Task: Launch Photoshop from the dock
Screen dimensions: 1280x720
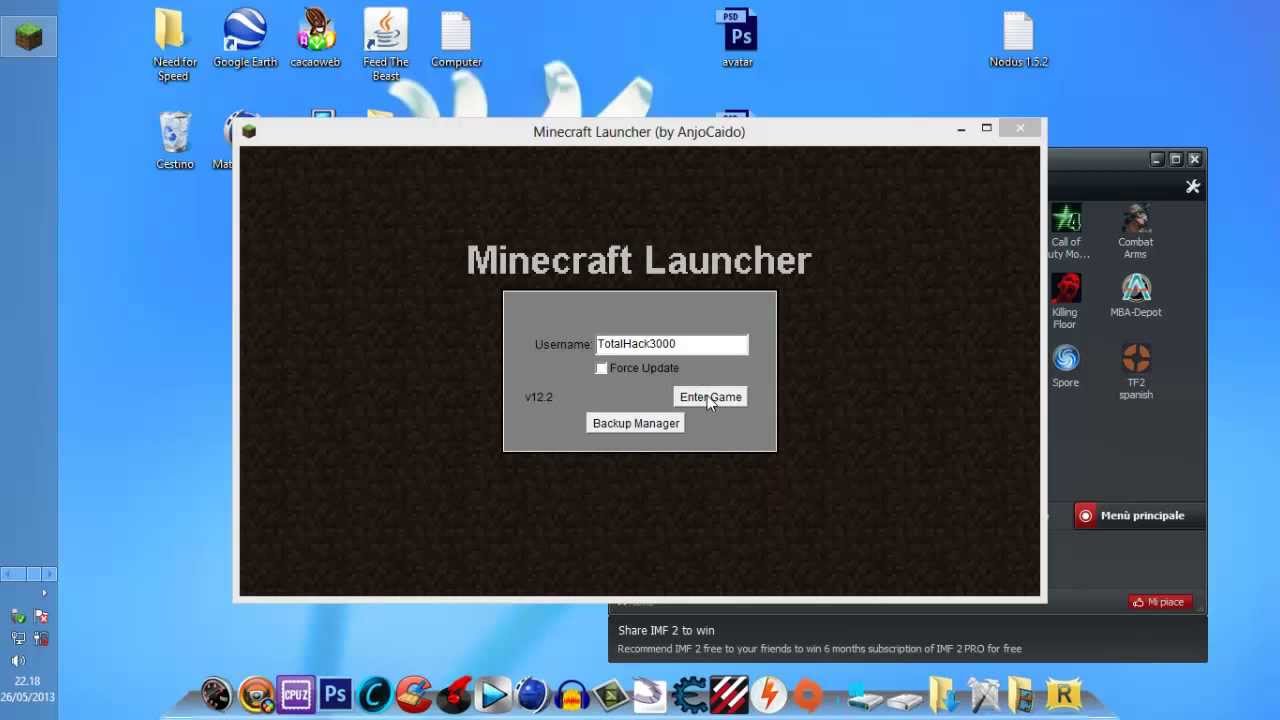Action: point(335,694)
